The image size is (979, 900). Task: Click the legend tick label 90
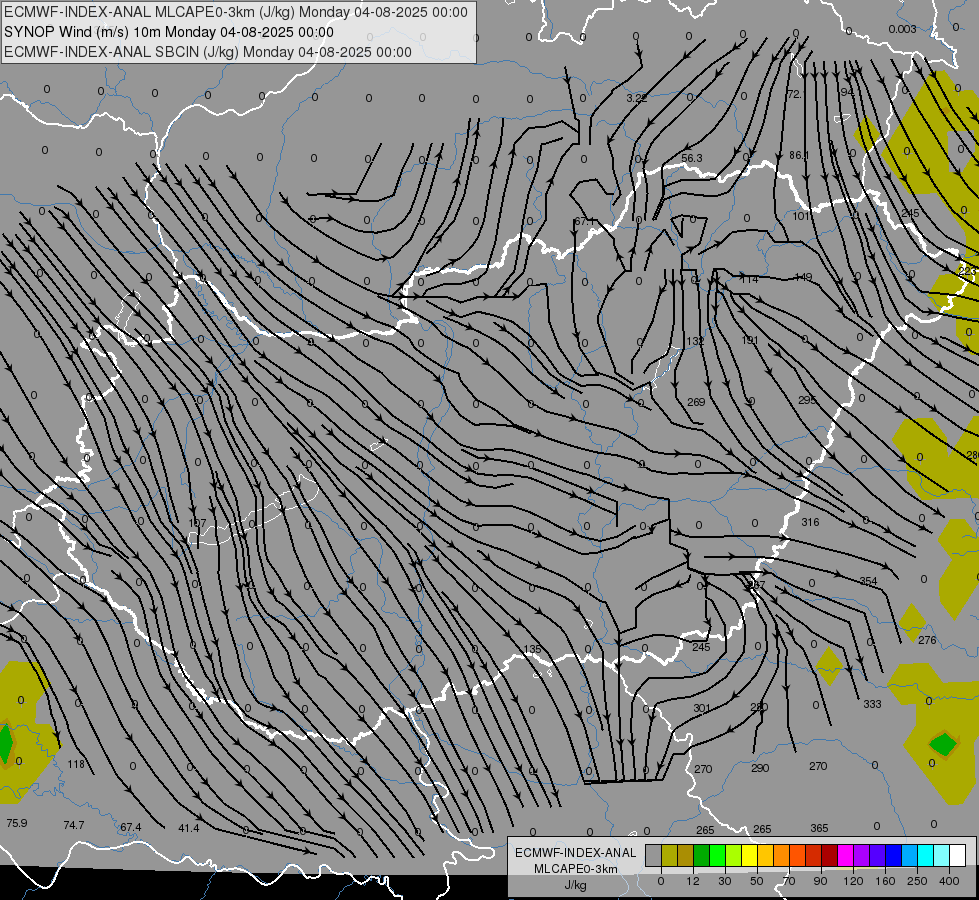[820, 881]
